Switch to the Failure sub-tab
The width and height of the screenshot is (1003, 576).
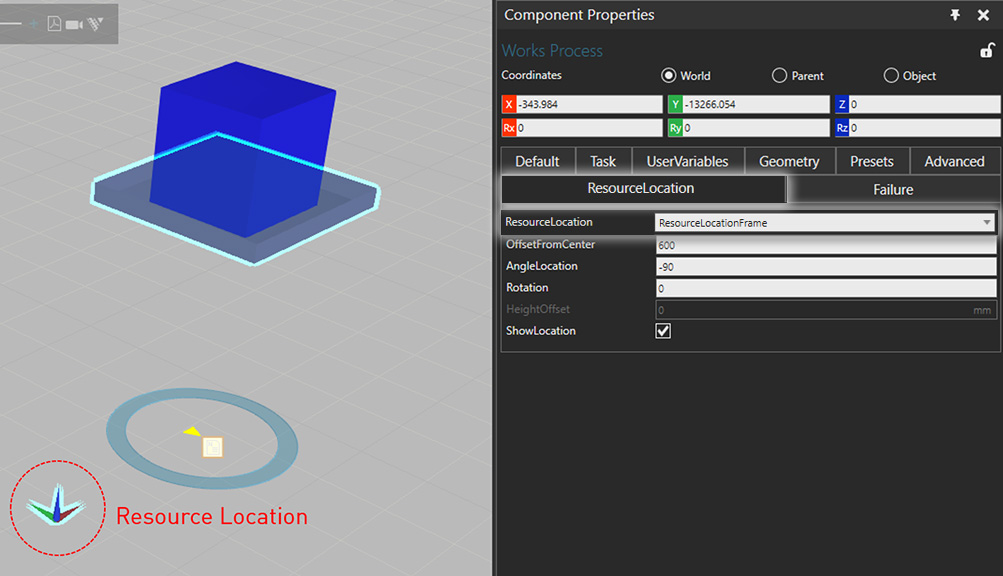[x=894, y=189]
